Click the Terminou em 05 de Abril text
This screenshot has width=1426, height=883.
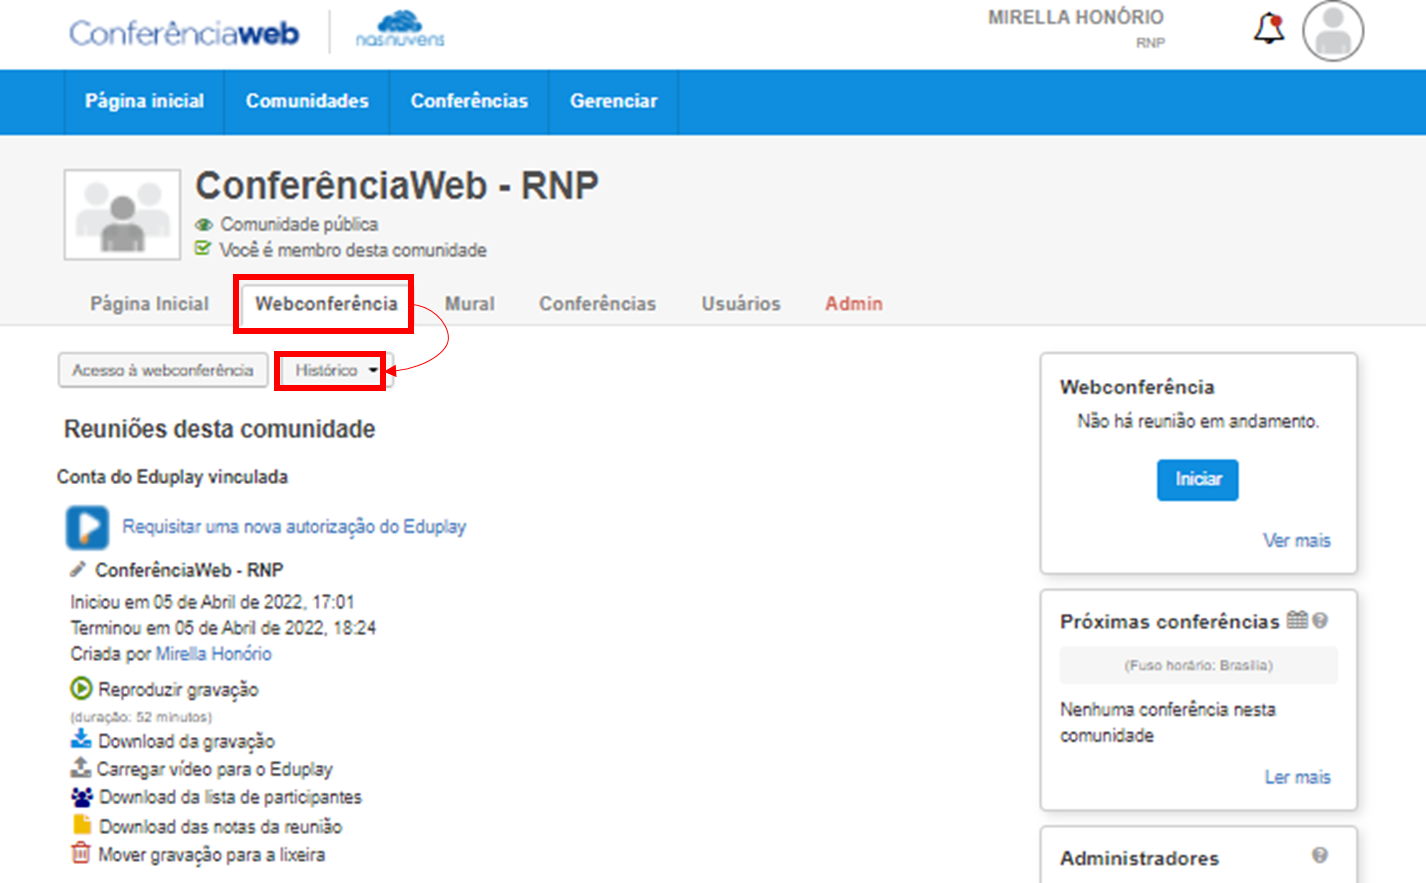point(223,628)
